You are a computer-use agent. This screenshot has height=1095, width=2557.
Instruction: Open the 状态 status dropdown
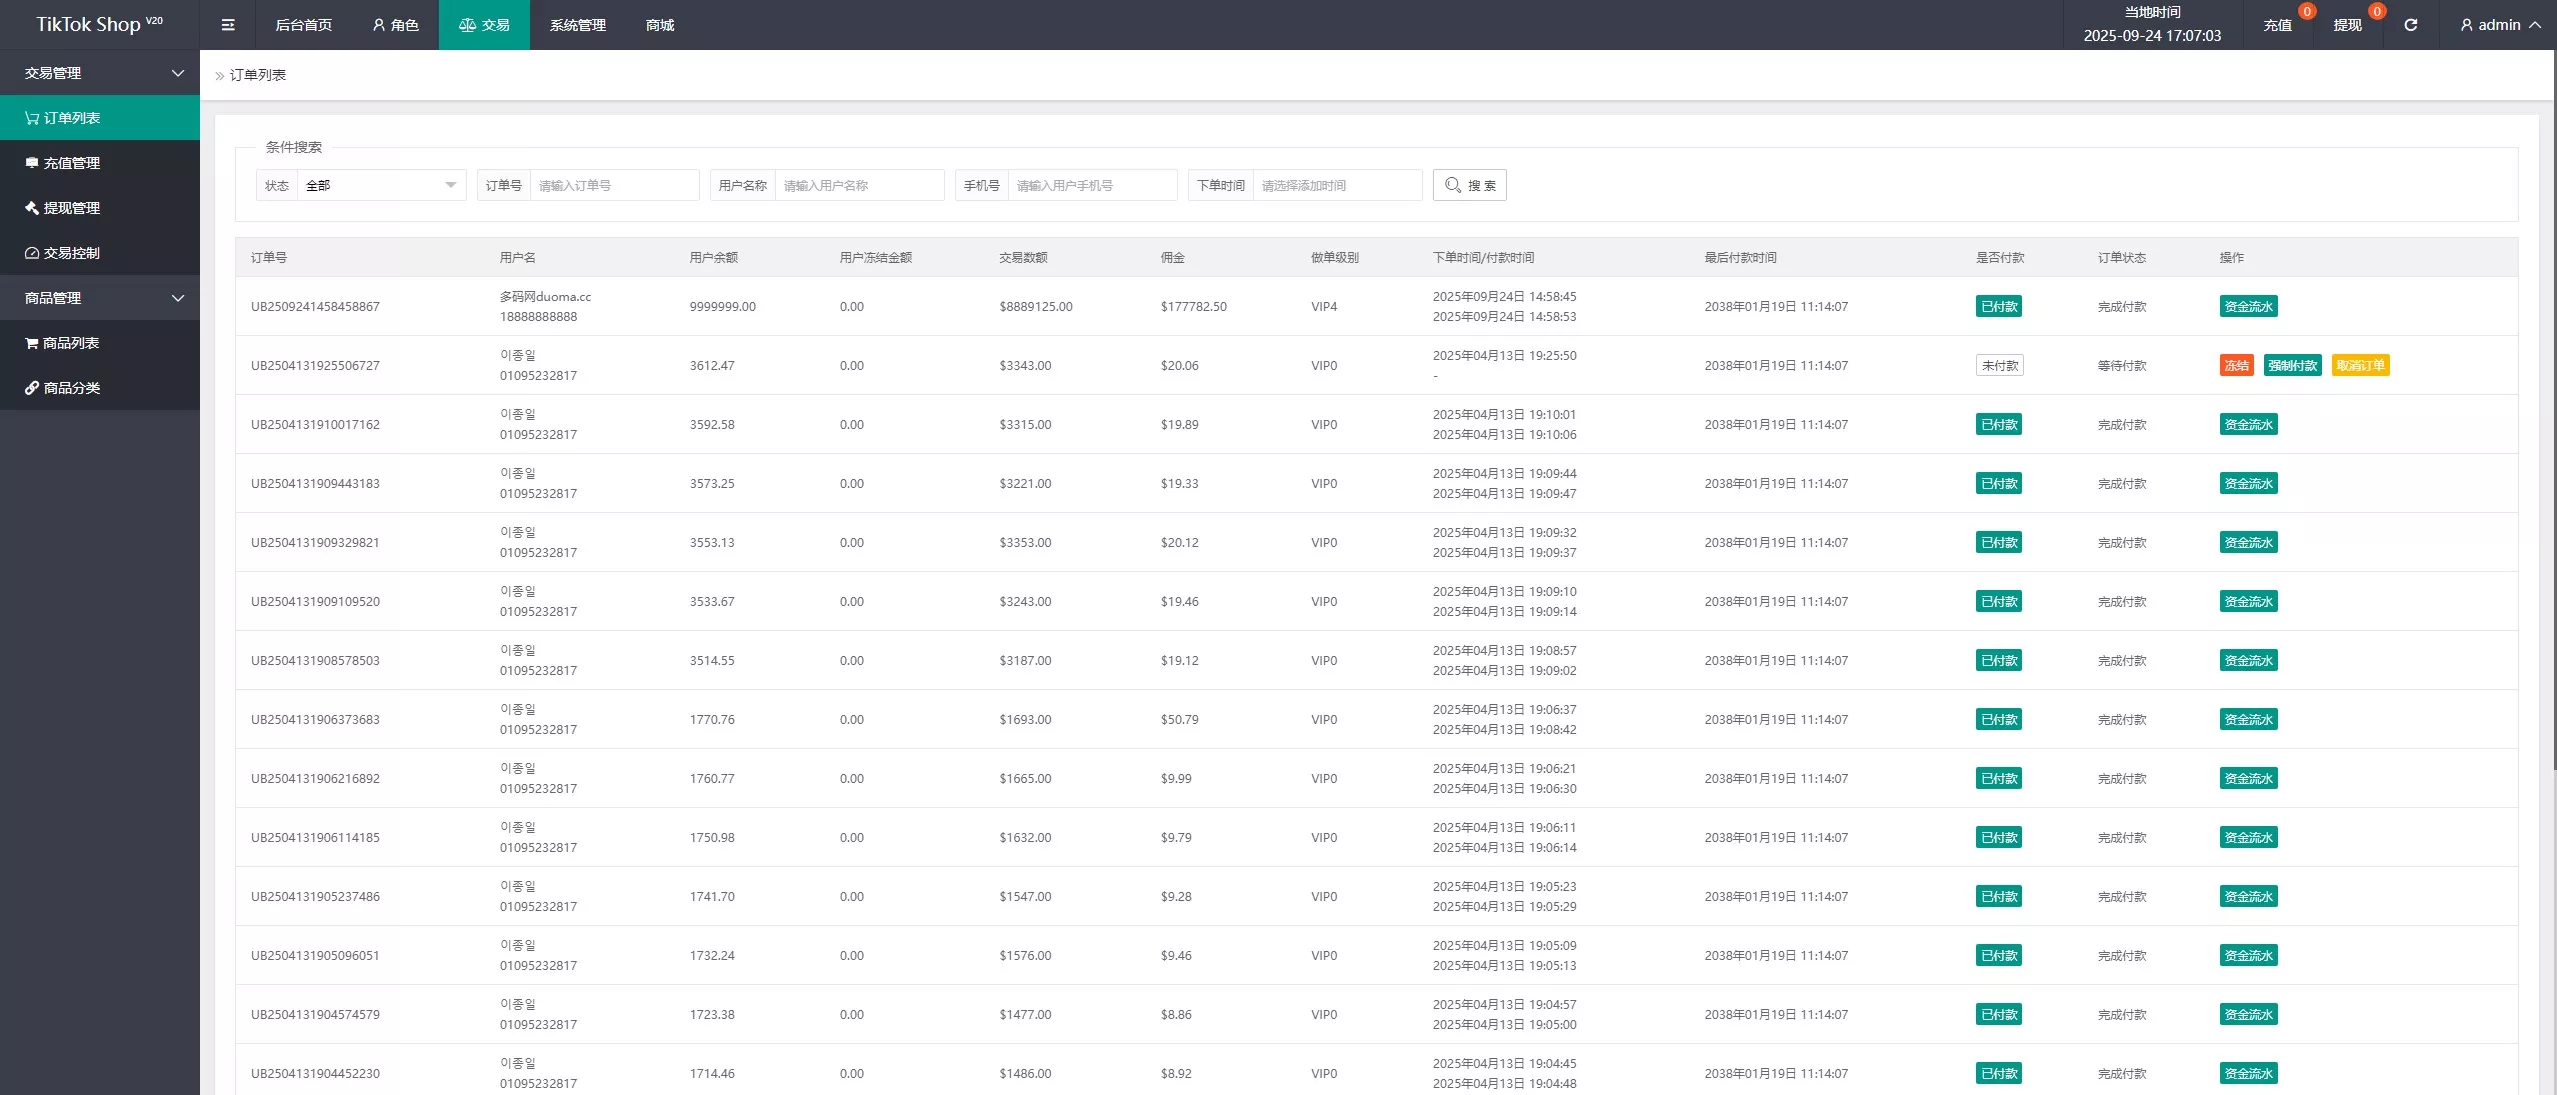coord(380,185)
